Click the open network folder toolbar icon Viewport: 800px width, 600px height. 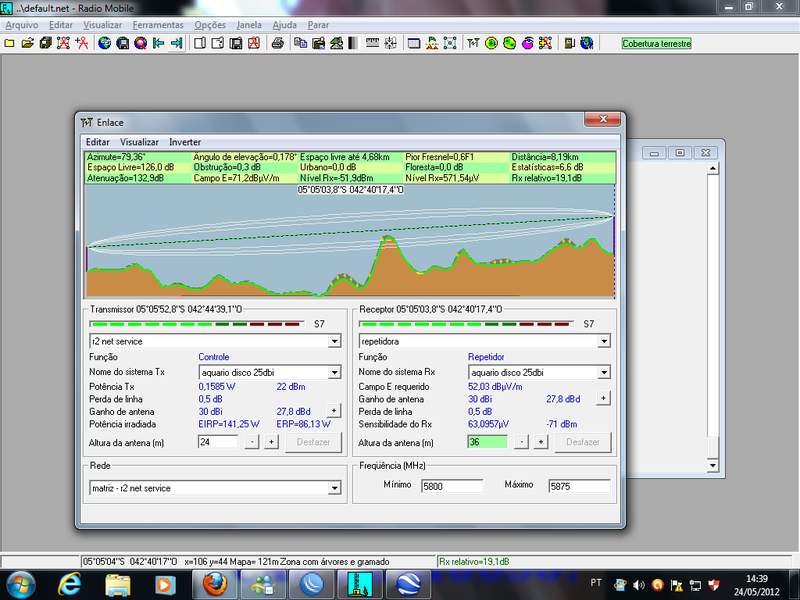[x=27, y=43]
